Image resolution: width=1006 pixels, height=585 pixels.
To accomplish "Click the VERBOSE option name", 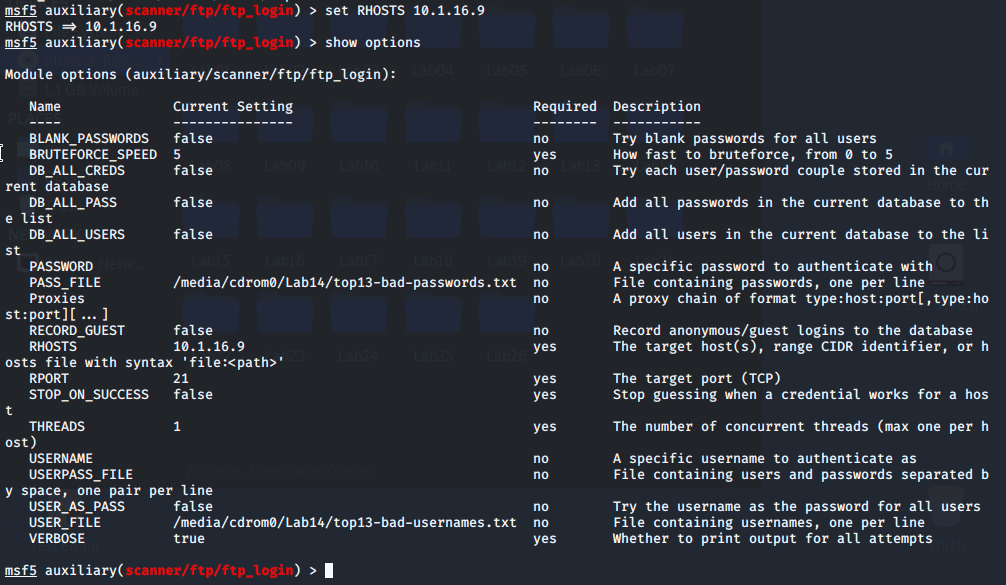I will click(56, 539).
